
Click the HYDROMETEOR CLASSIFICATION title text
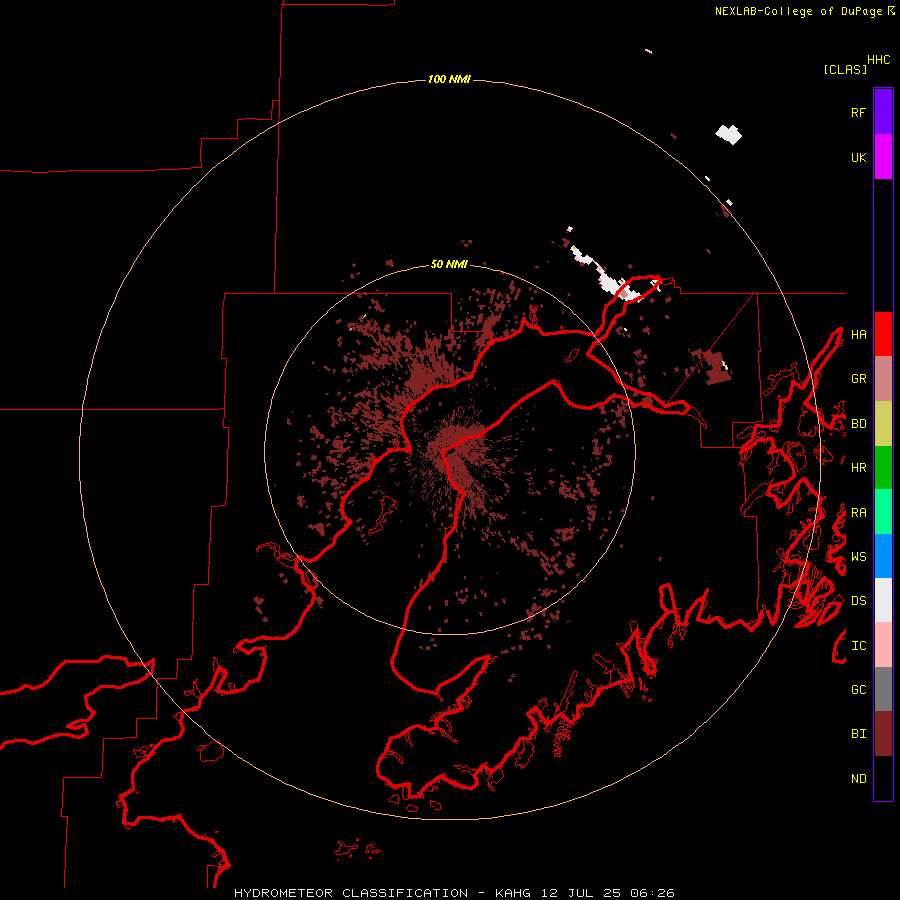pyautogui.click(x=351, y=893)
